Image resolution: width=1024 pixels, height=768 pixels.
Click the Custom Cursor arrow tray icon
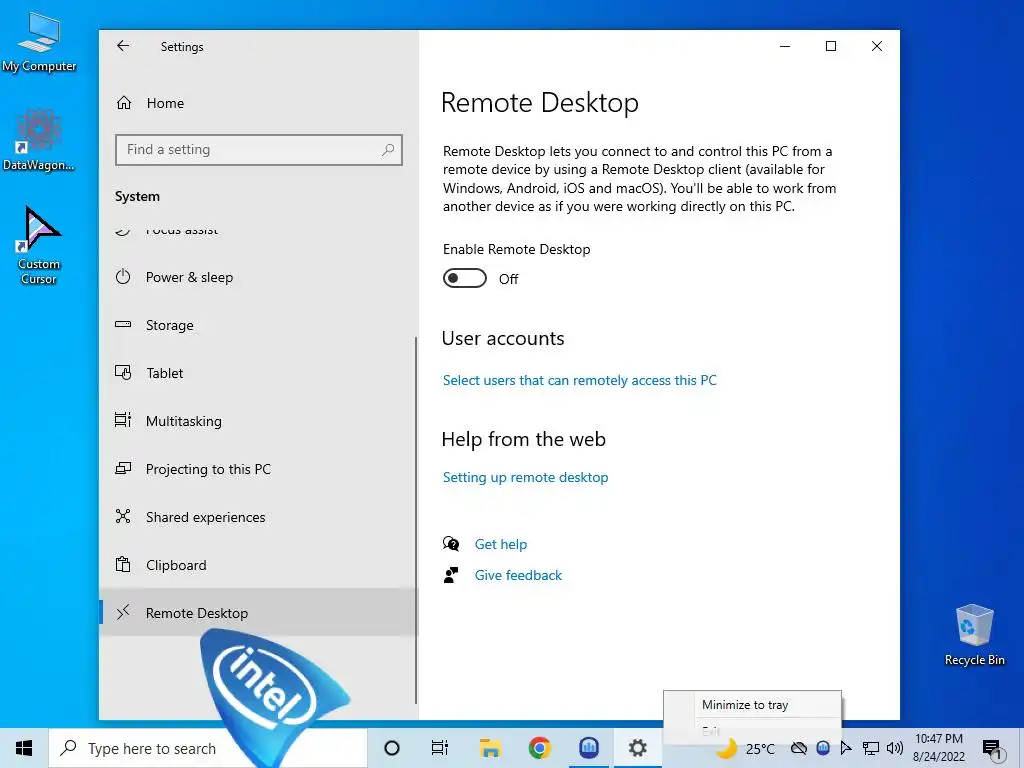[846, 748]
